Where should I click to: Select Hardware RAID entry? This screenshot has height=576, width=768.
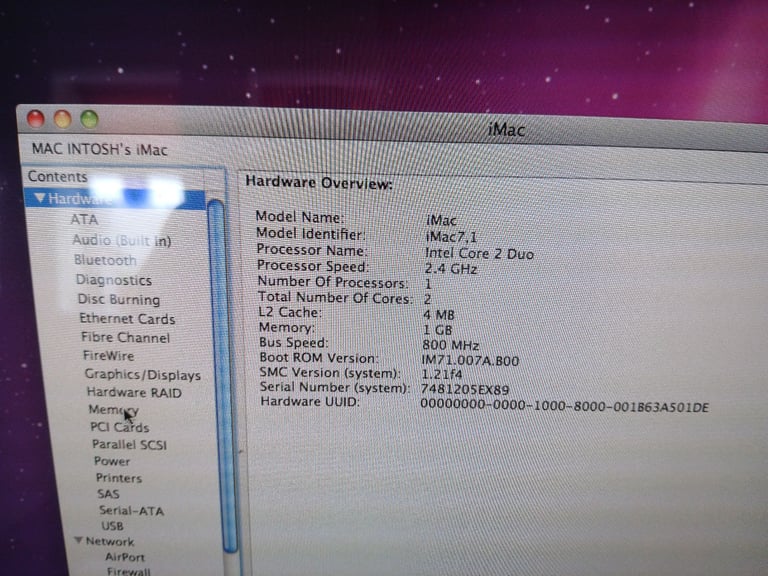[x=134, y=392]
